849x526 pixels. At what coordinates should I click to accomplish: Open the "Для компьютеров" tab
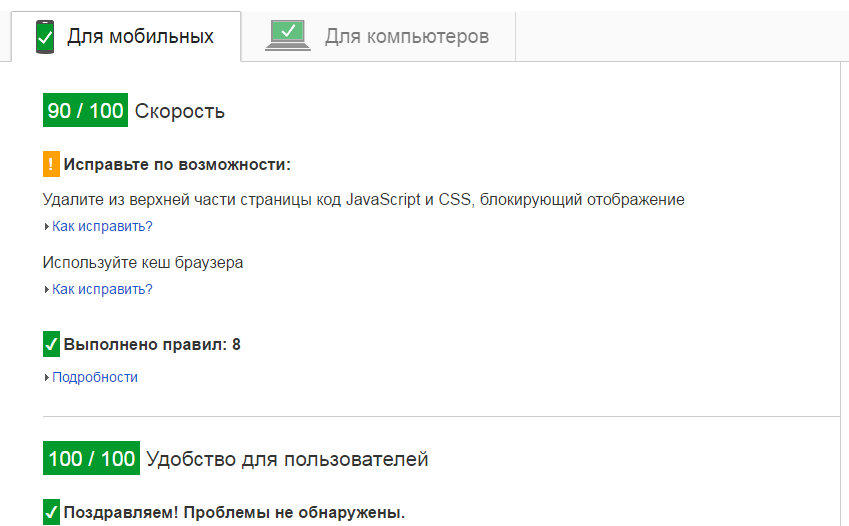tap(406, 37)
